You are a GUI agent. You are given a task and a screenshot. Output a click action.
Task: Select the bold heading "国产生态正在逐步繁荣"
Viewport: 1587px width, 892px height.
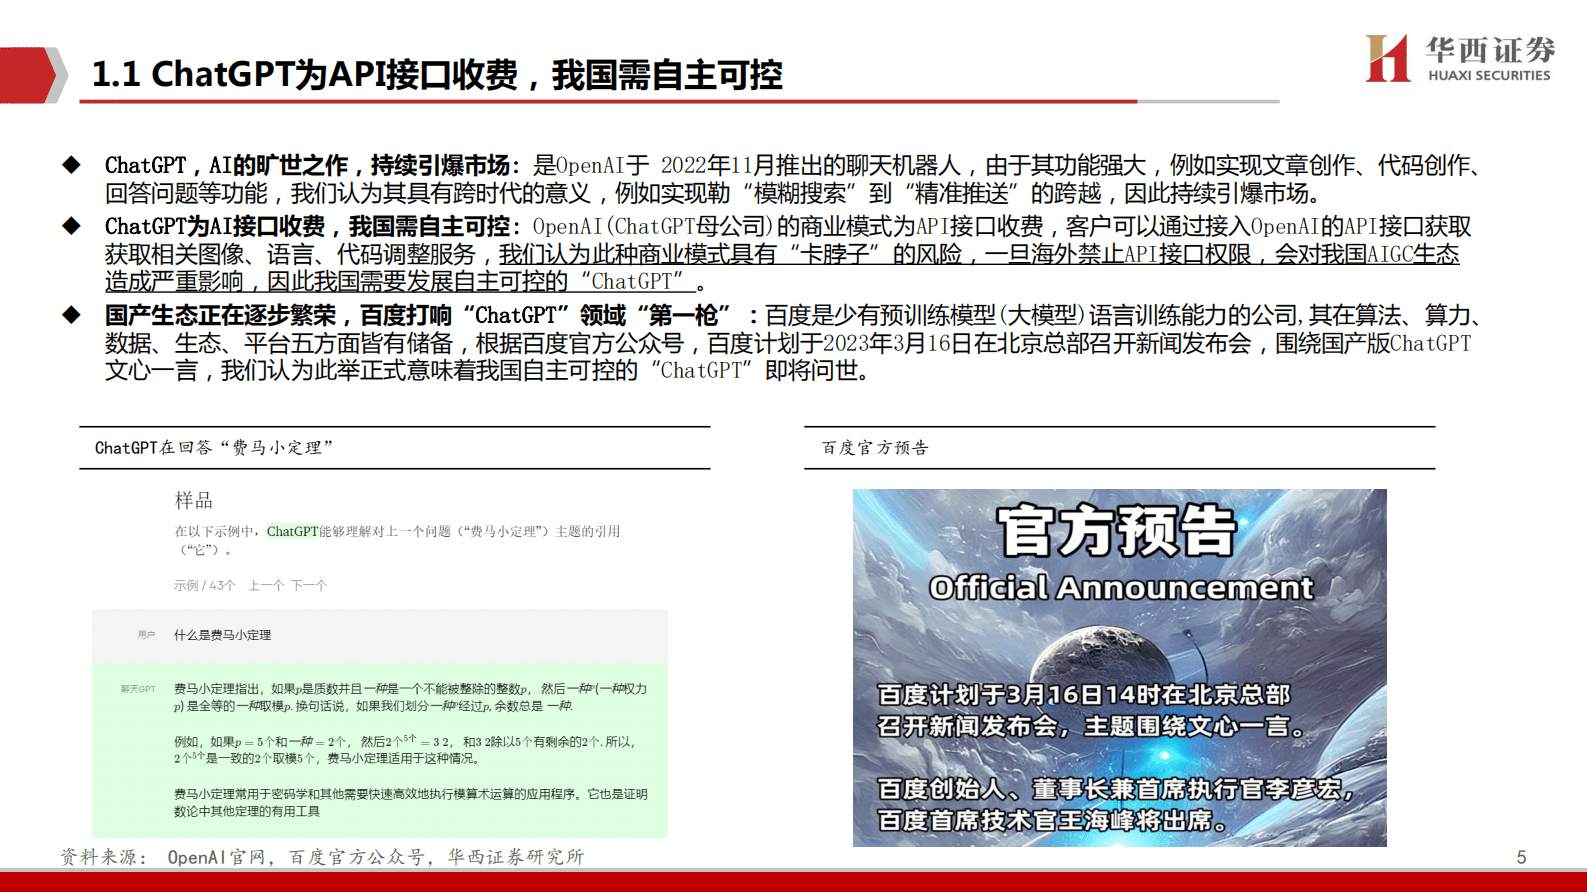pos(220,316)
